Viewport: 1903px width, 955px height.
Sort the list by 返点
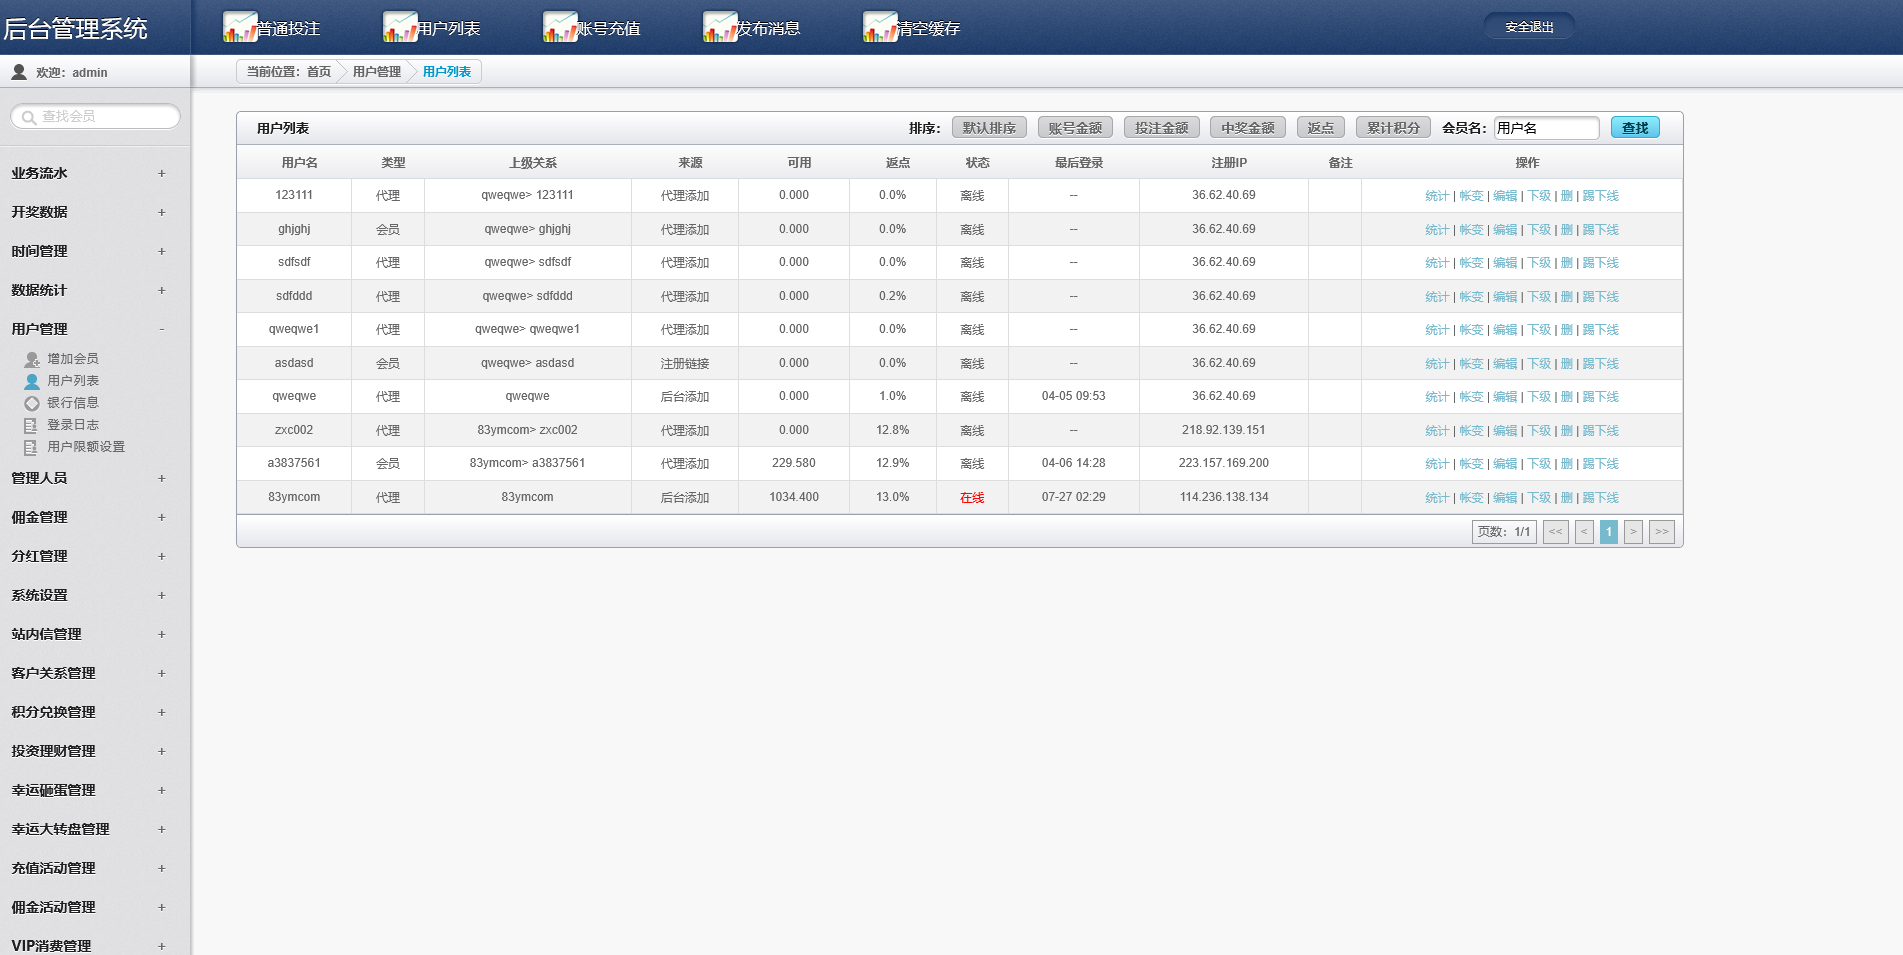pyautogui.click(x=1321, y=128)
